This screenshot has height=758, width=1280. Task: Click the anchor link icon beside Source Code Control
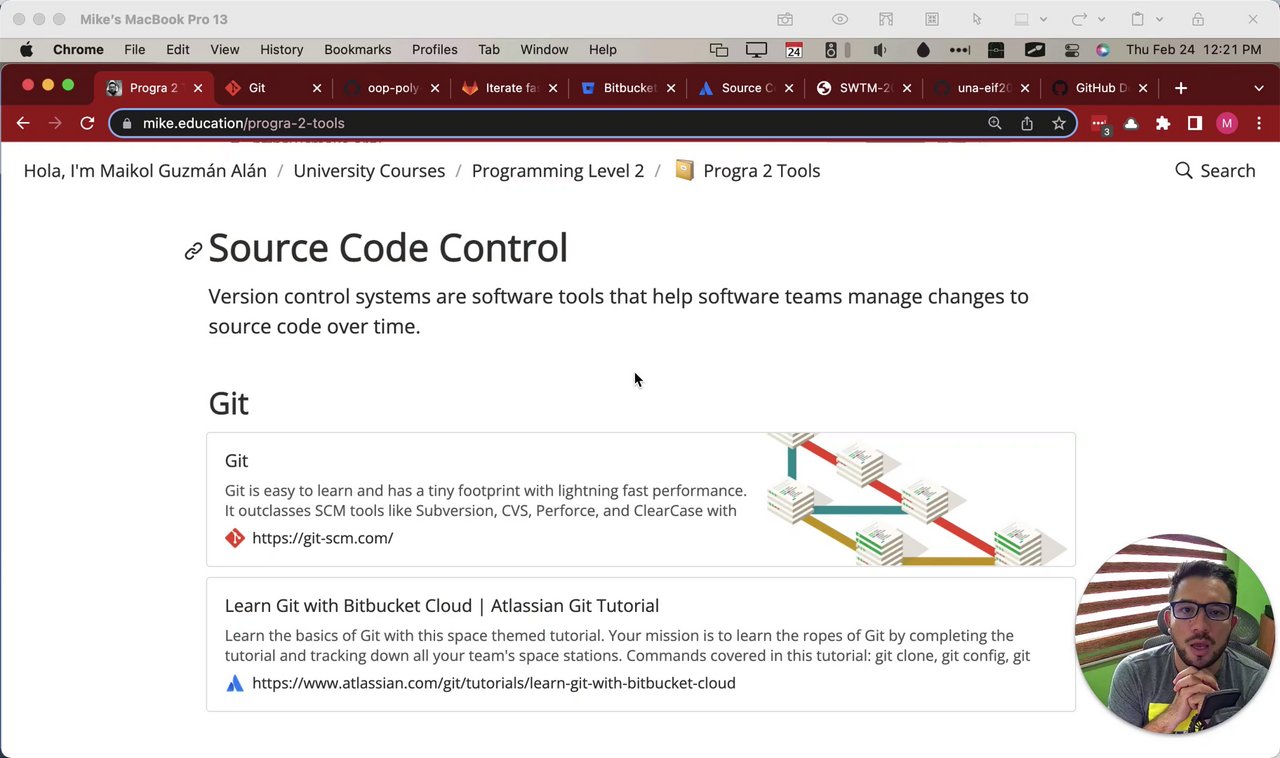(x=193, y=251)
